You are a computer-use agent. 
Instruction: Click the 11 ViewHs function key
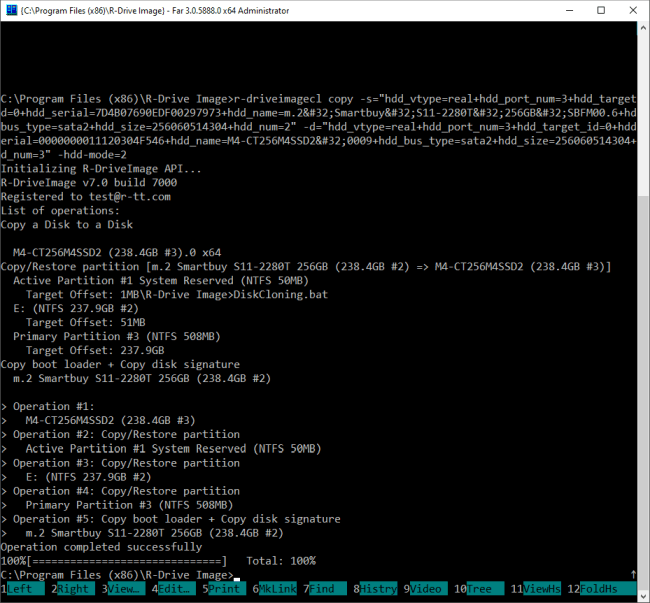tap(536, 588)
